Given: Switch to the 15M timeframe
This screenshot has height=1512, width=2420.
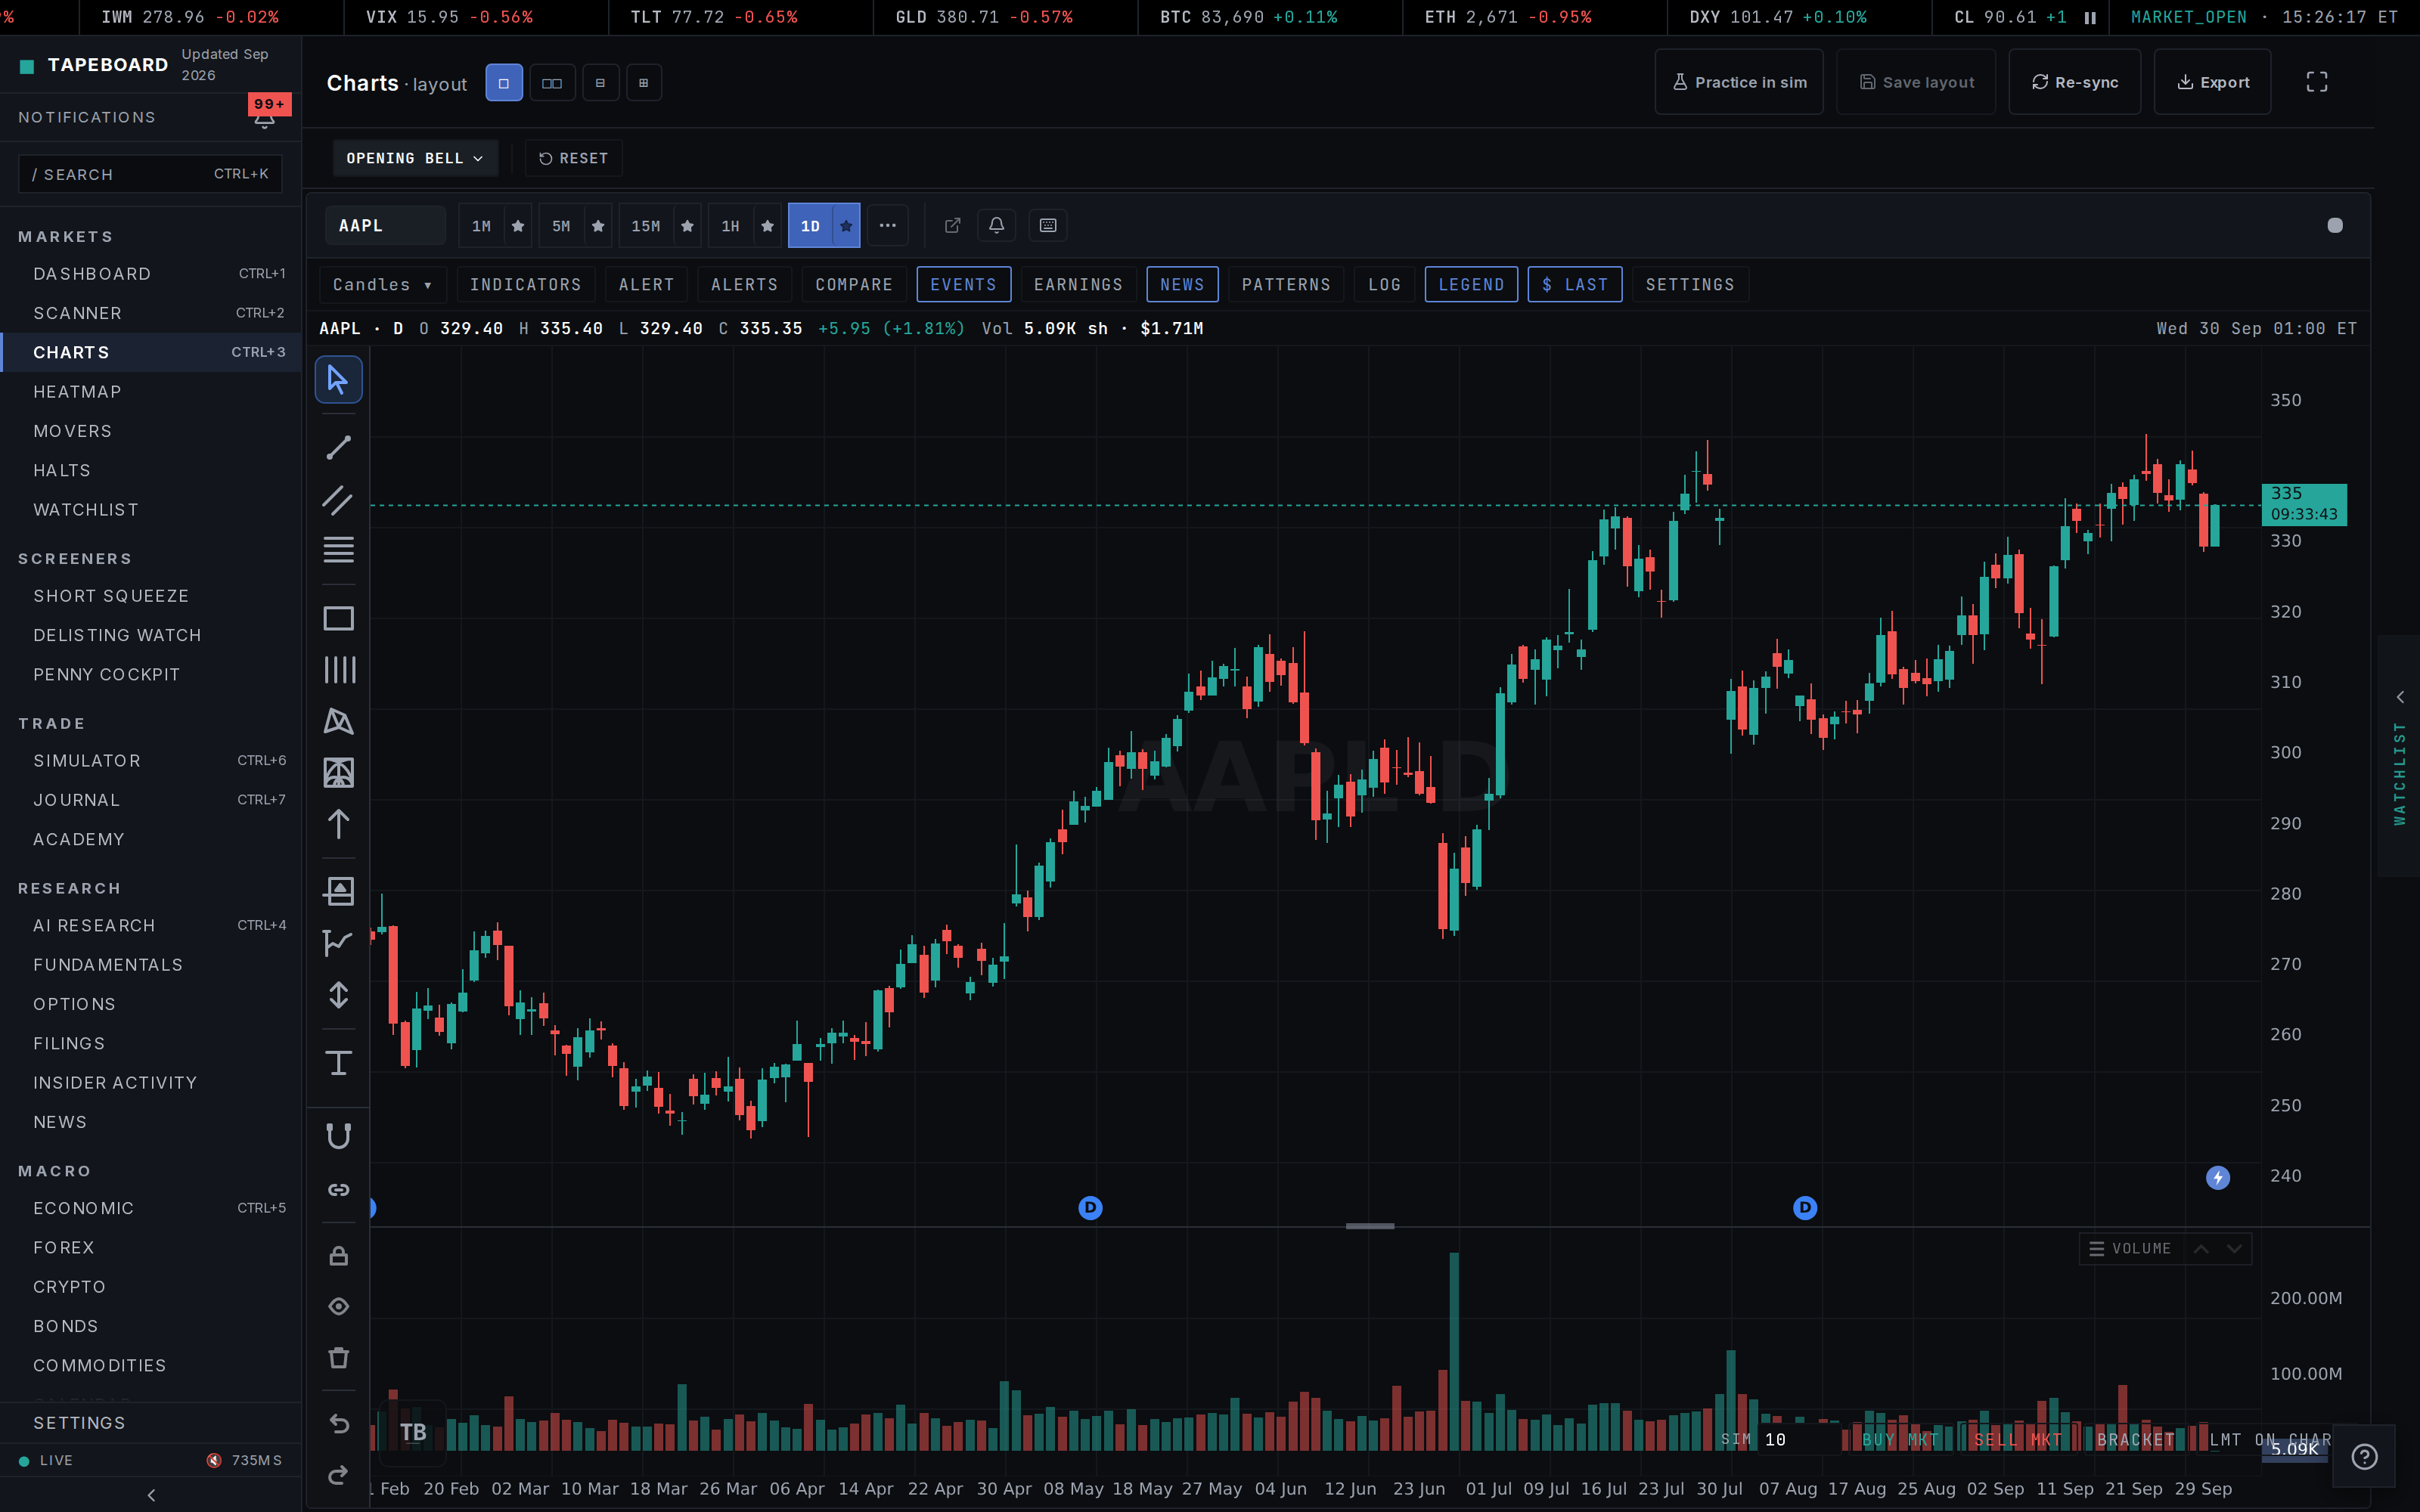Looking at the screenshot, I should pyautogui.click(x=645, y=226).
